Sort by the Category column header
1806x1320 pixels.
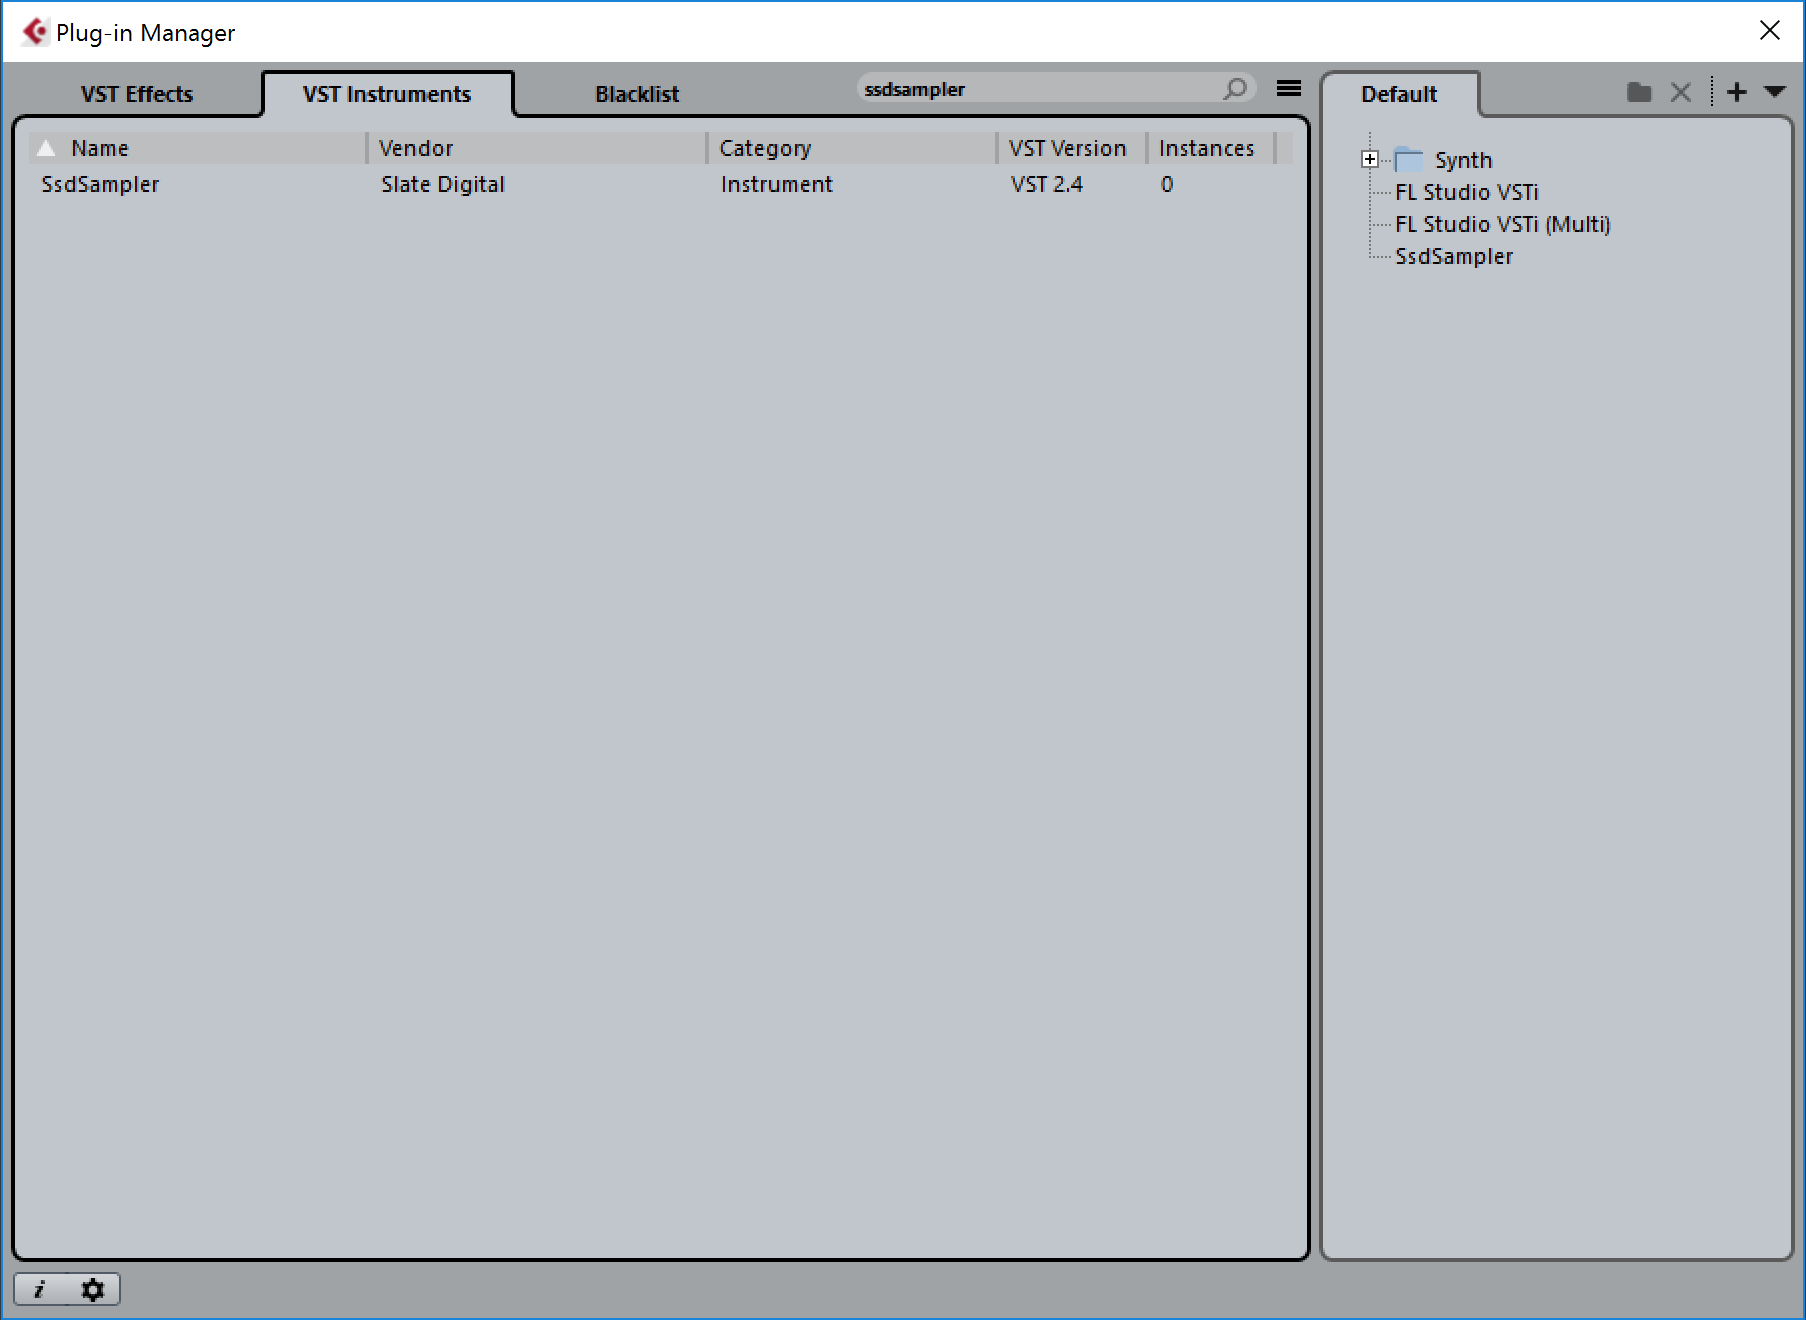click(x=852, y=148)
